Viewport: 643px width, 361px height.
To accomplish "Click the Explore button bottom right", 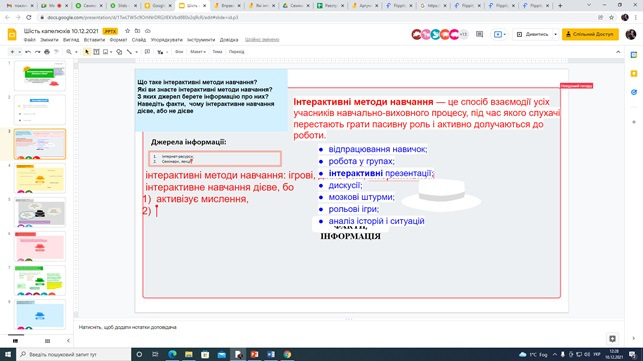I will [x=612, y=338].
